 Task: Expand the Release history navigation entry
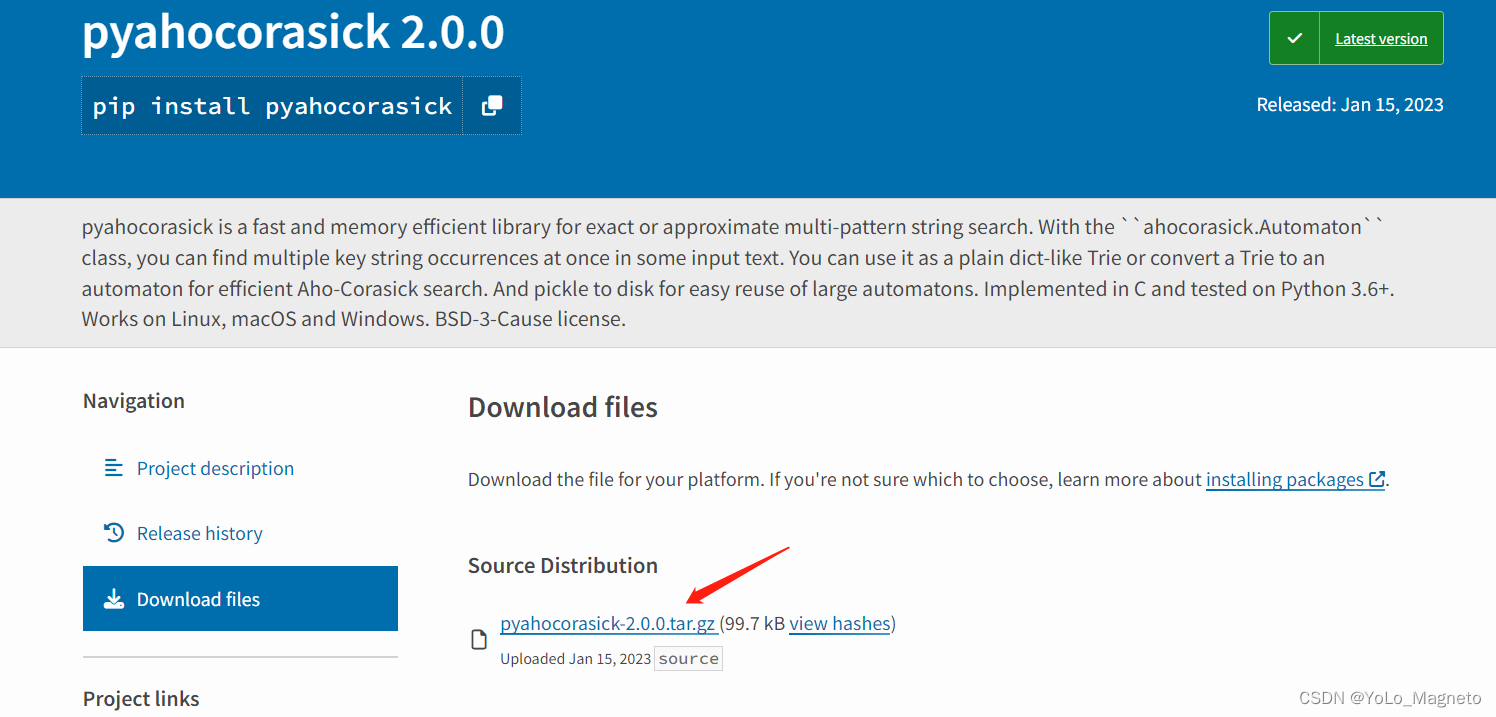click(199, 532)
